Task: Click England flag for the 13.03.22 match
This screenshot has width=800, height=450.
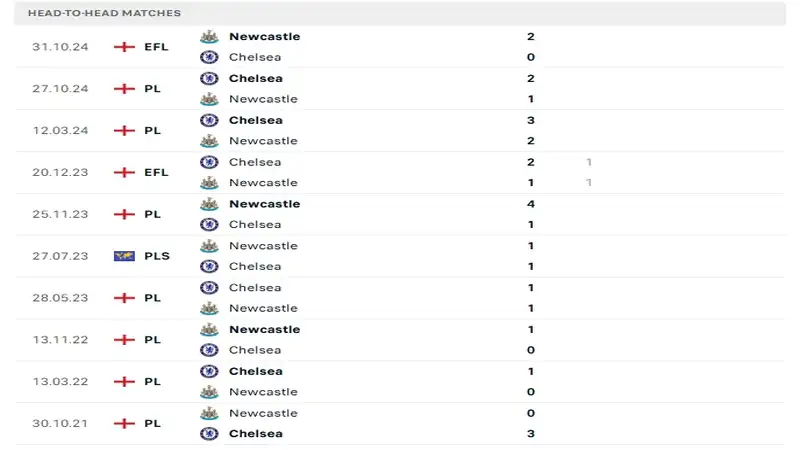Action: (x=124, y=381)
